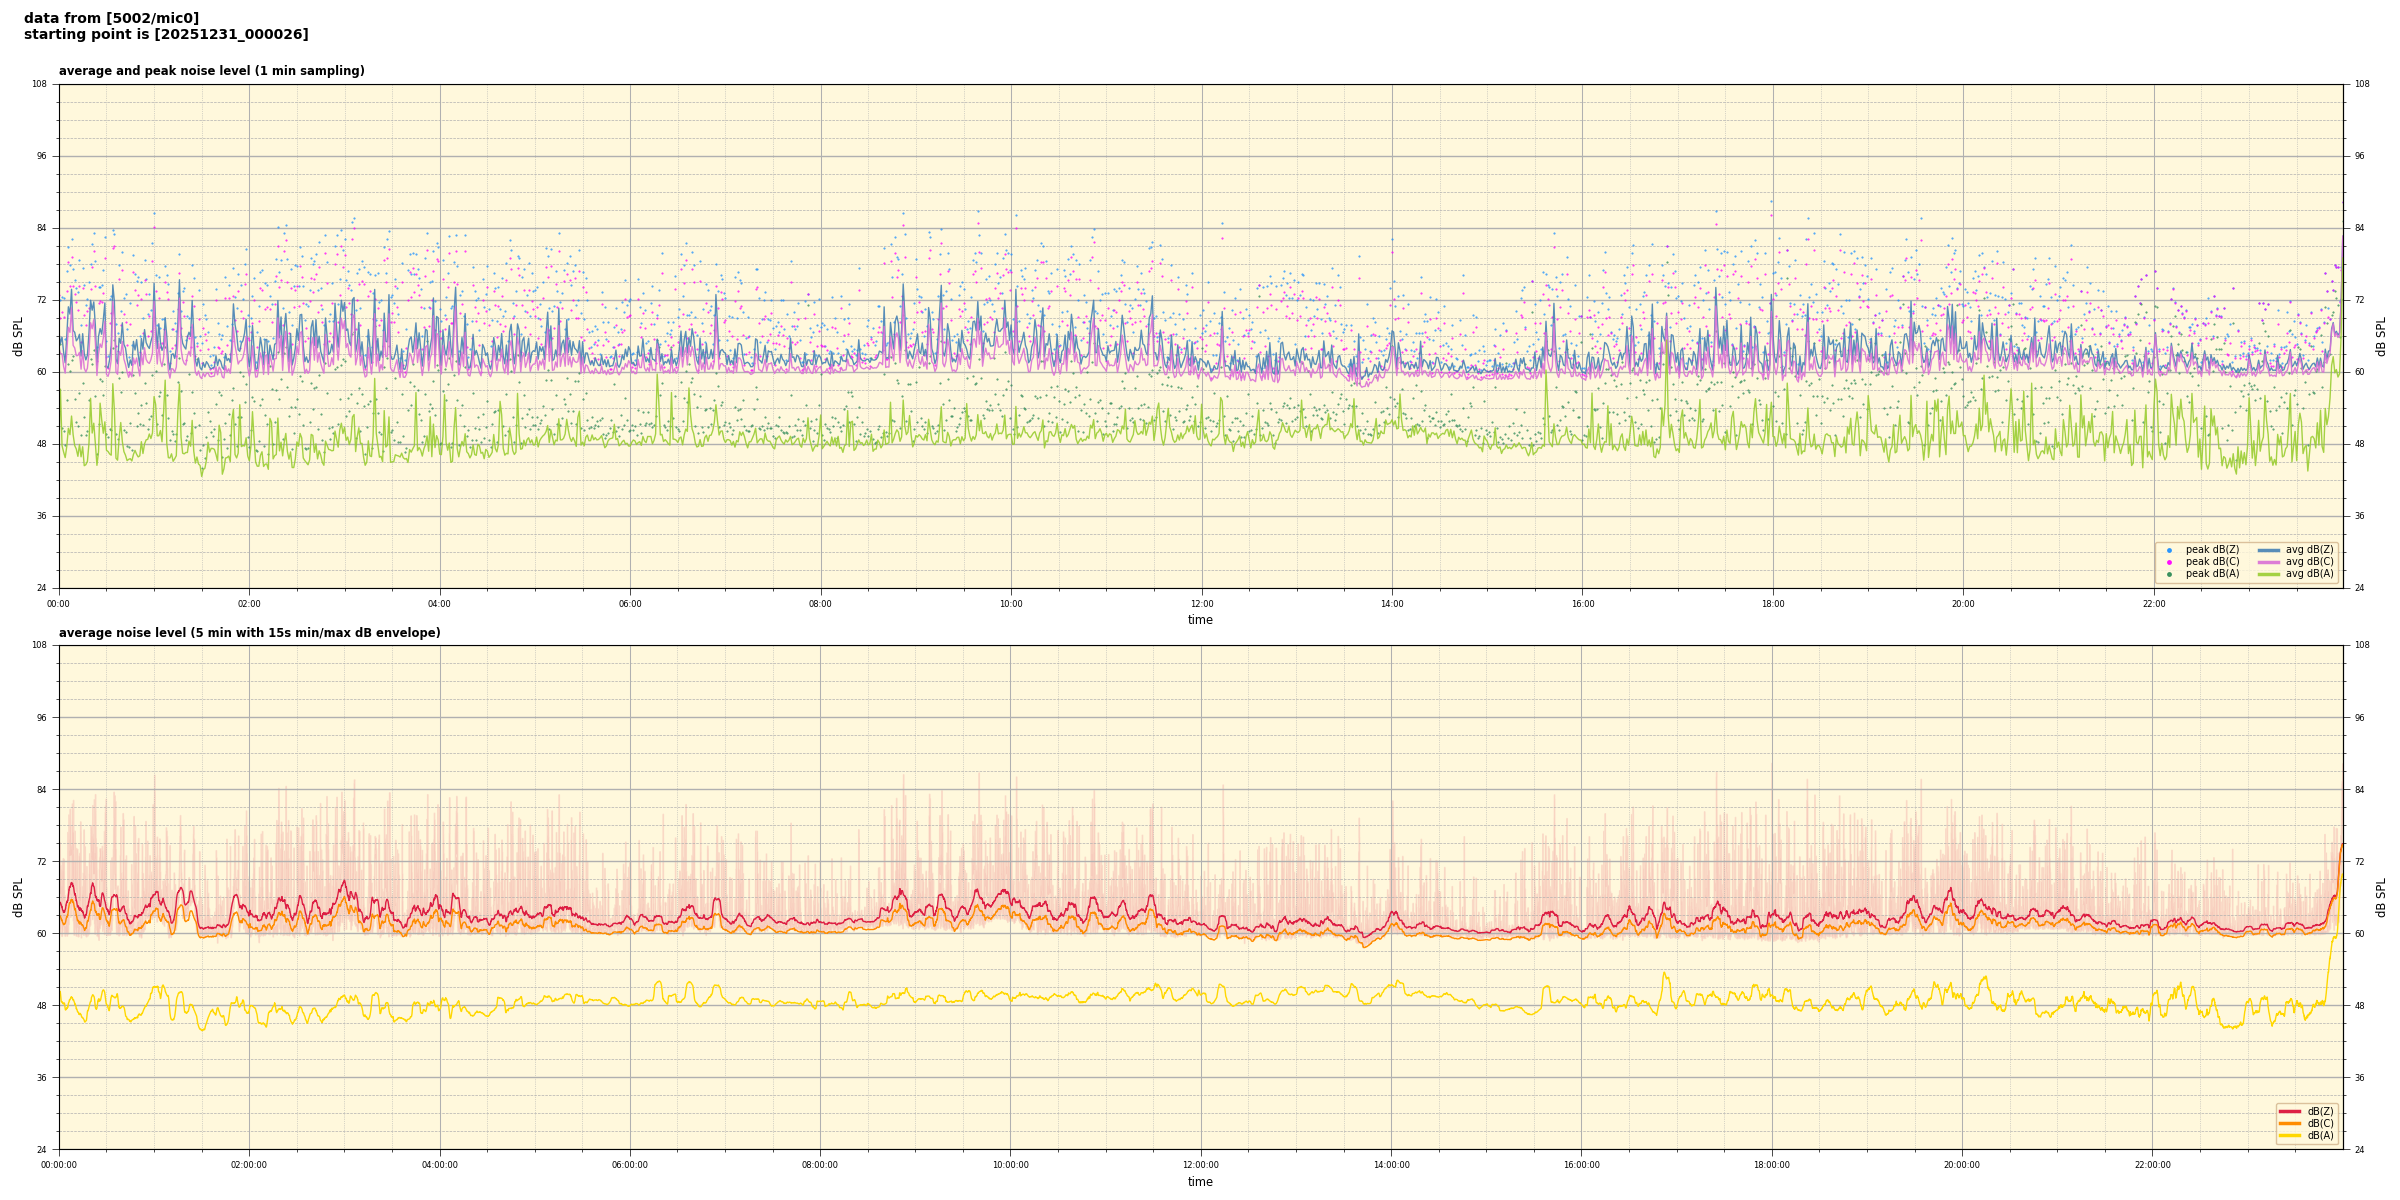The height and width of the screenshot is (1200, 2400).
Task: Click orange dB(C) entry in lower legend
Action: 2290,1123
